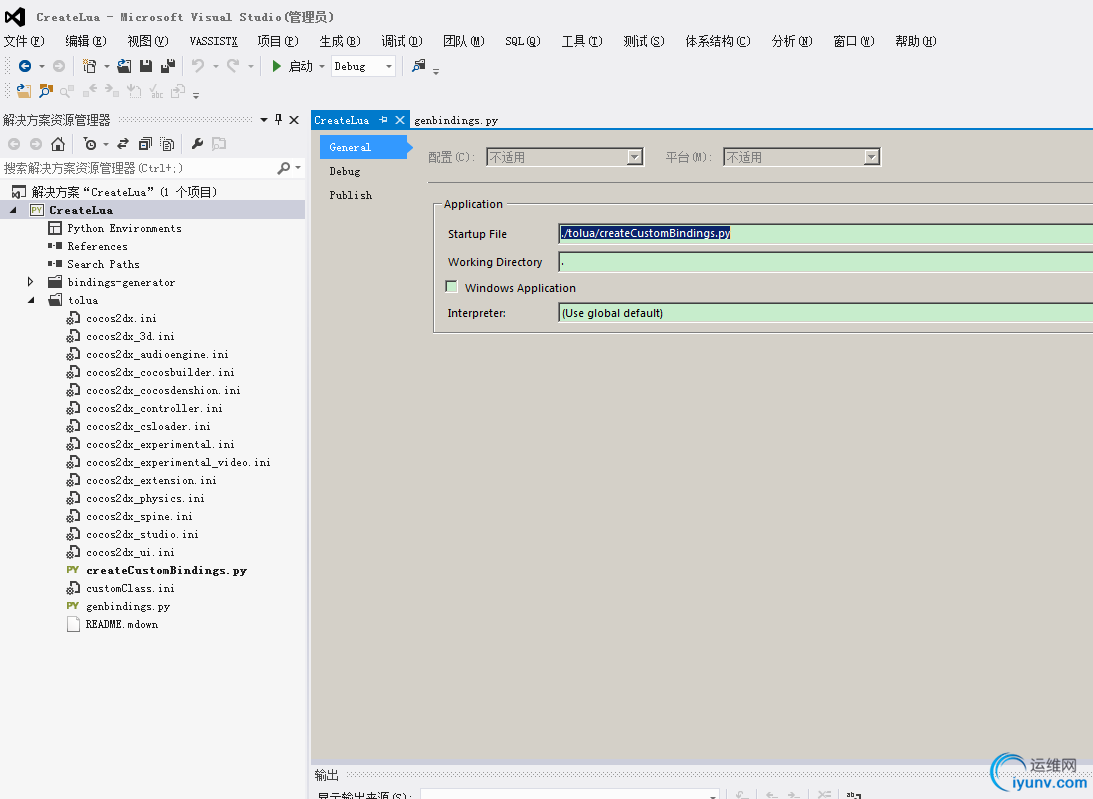Click the Solution Explorer search magnifier icon
Image resolution: width=1093 pixels, height=799 pixels.
(x=284, y=168)
